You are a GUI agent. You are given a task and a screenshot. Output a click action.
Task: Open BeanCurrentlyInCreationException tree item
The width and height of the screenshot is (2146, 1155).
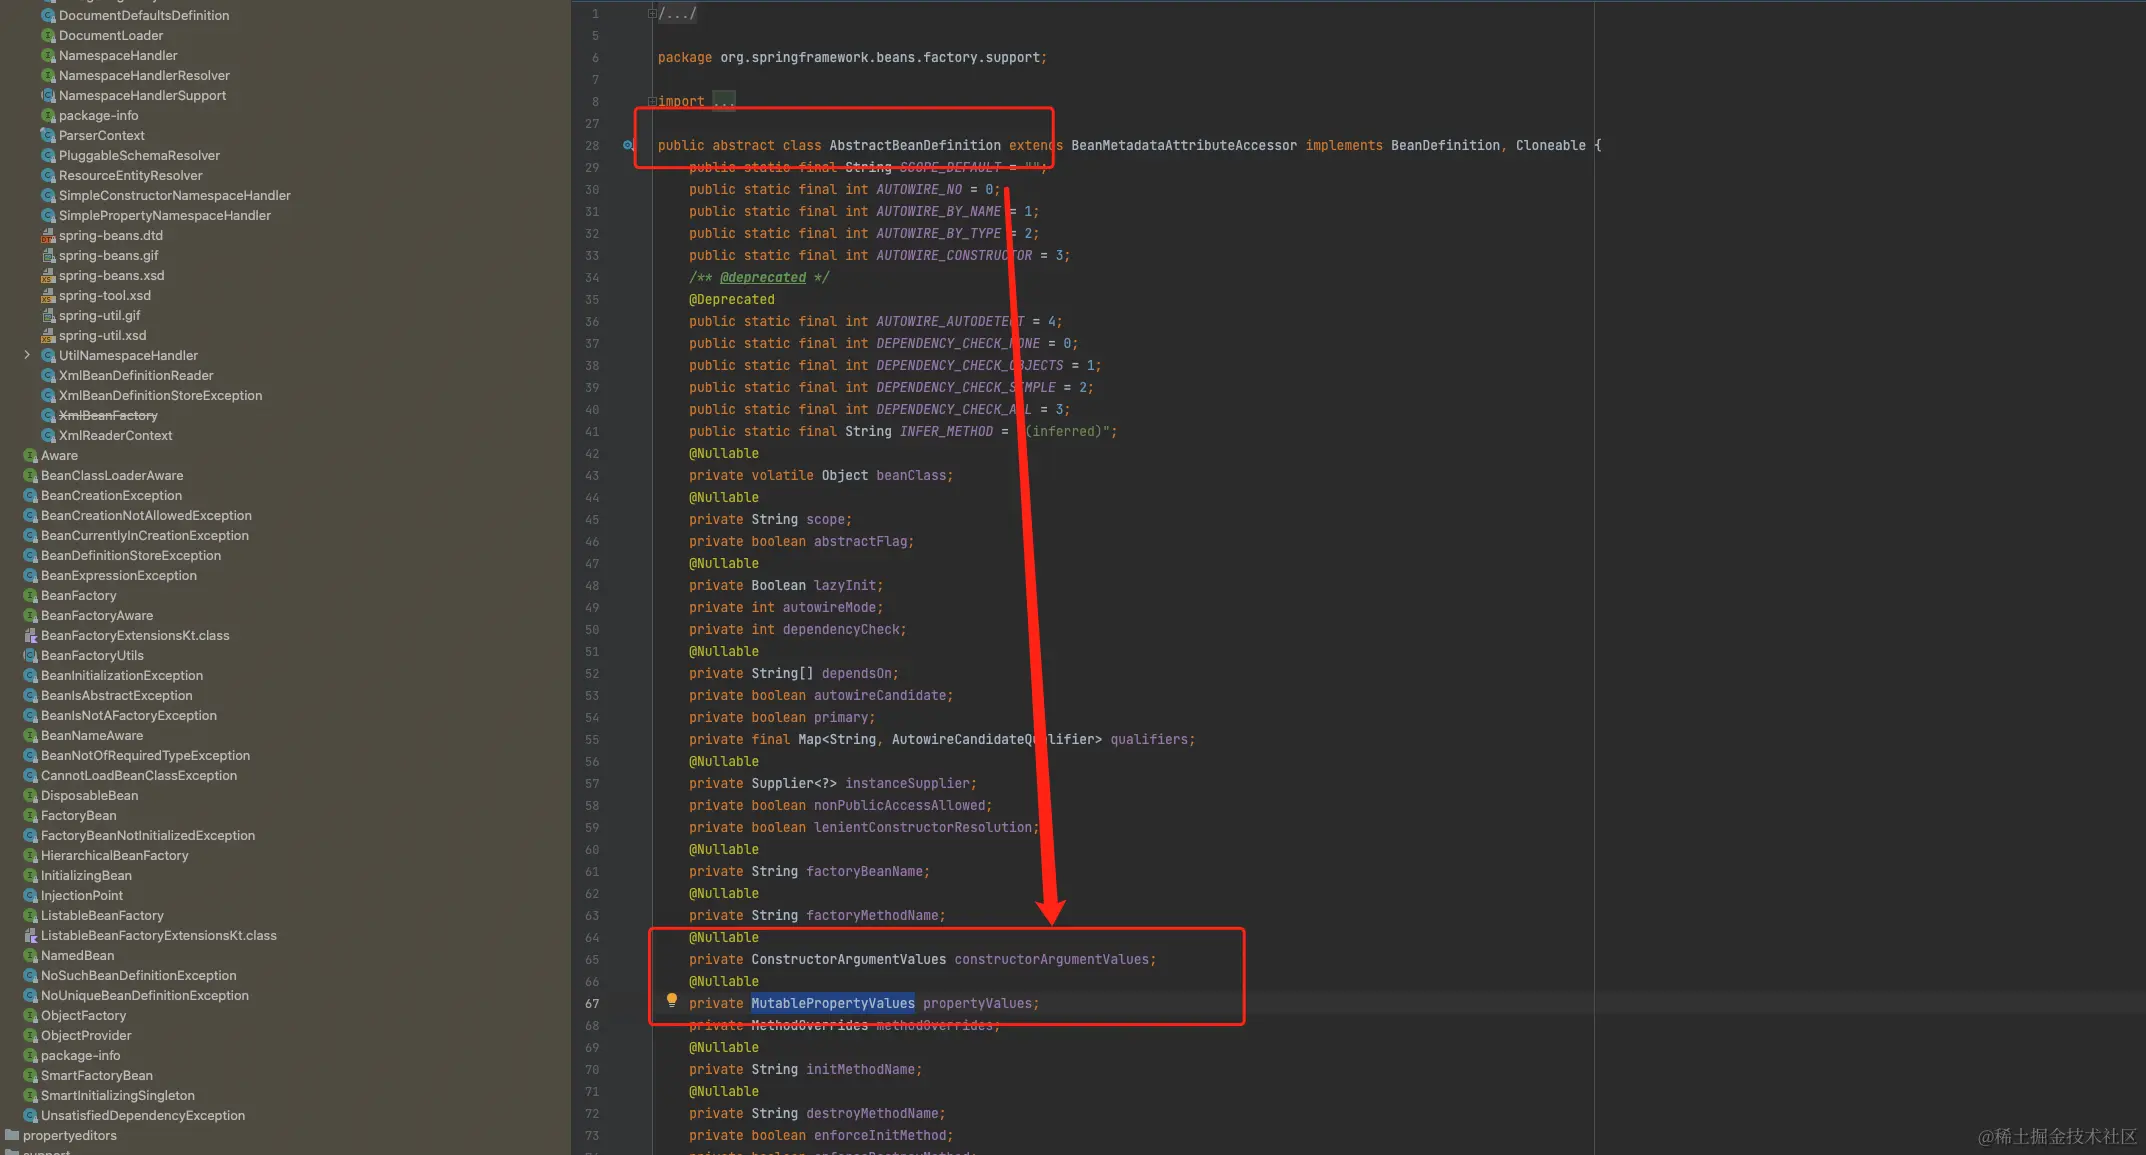tap(144, 536)
